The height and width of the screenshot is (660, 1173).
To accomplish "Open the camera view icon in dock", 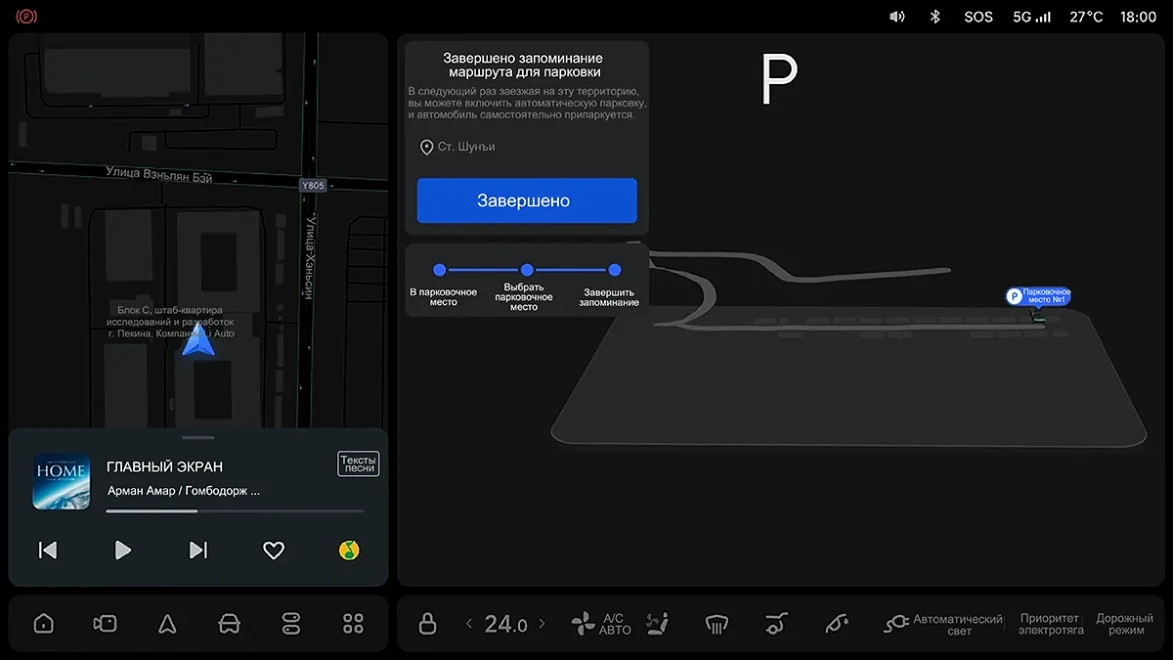I will click(x=105, y=623).
